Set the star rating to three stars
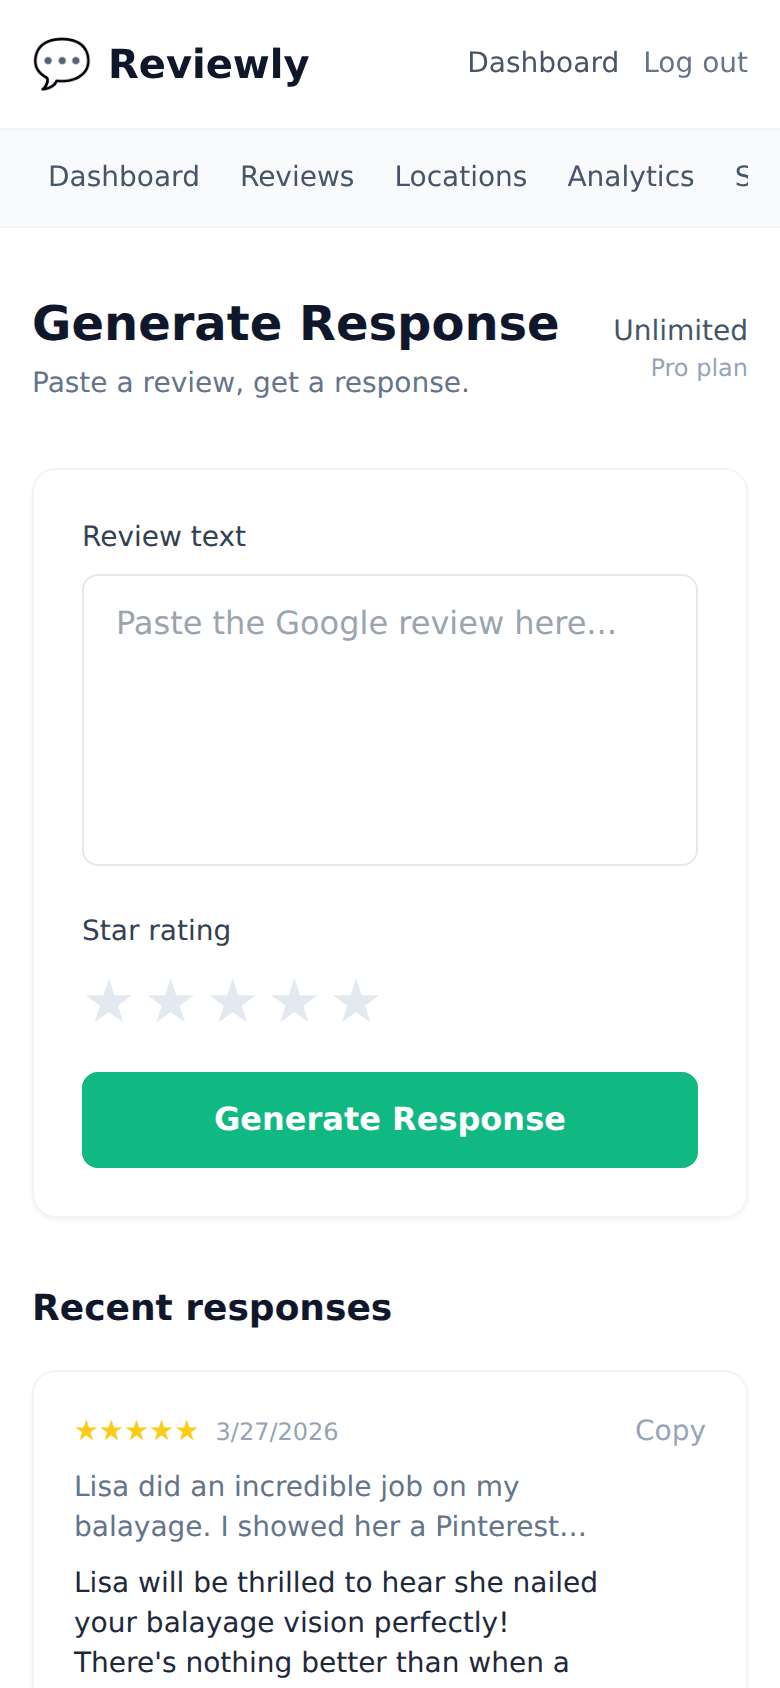 point(233,999)
